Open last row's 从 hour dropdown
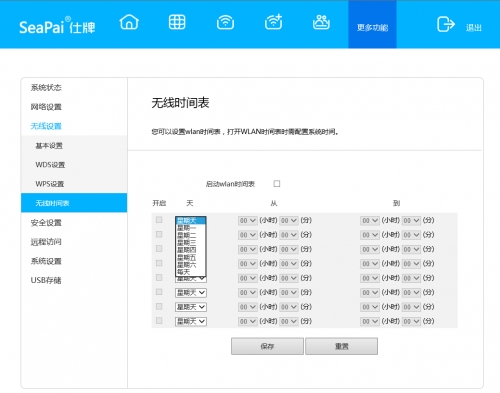This screenshot has height=393, width=500. coord(248,321)
